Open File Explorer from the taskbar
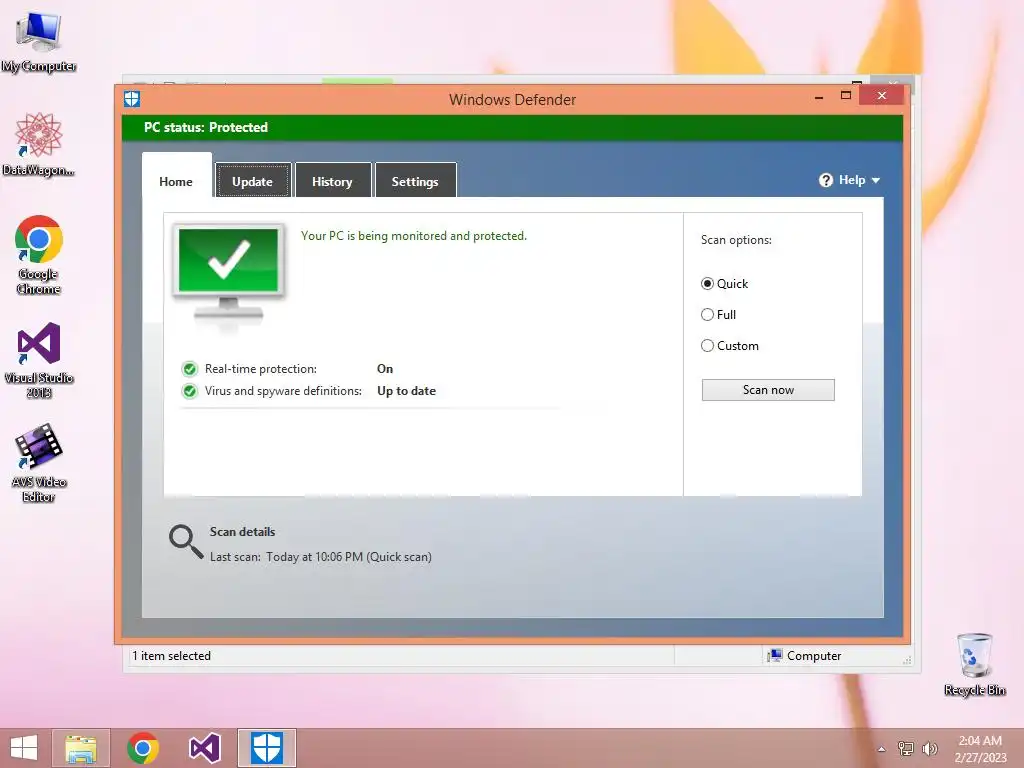Viewport: 1024px width, 768px height. click(81, 748)
